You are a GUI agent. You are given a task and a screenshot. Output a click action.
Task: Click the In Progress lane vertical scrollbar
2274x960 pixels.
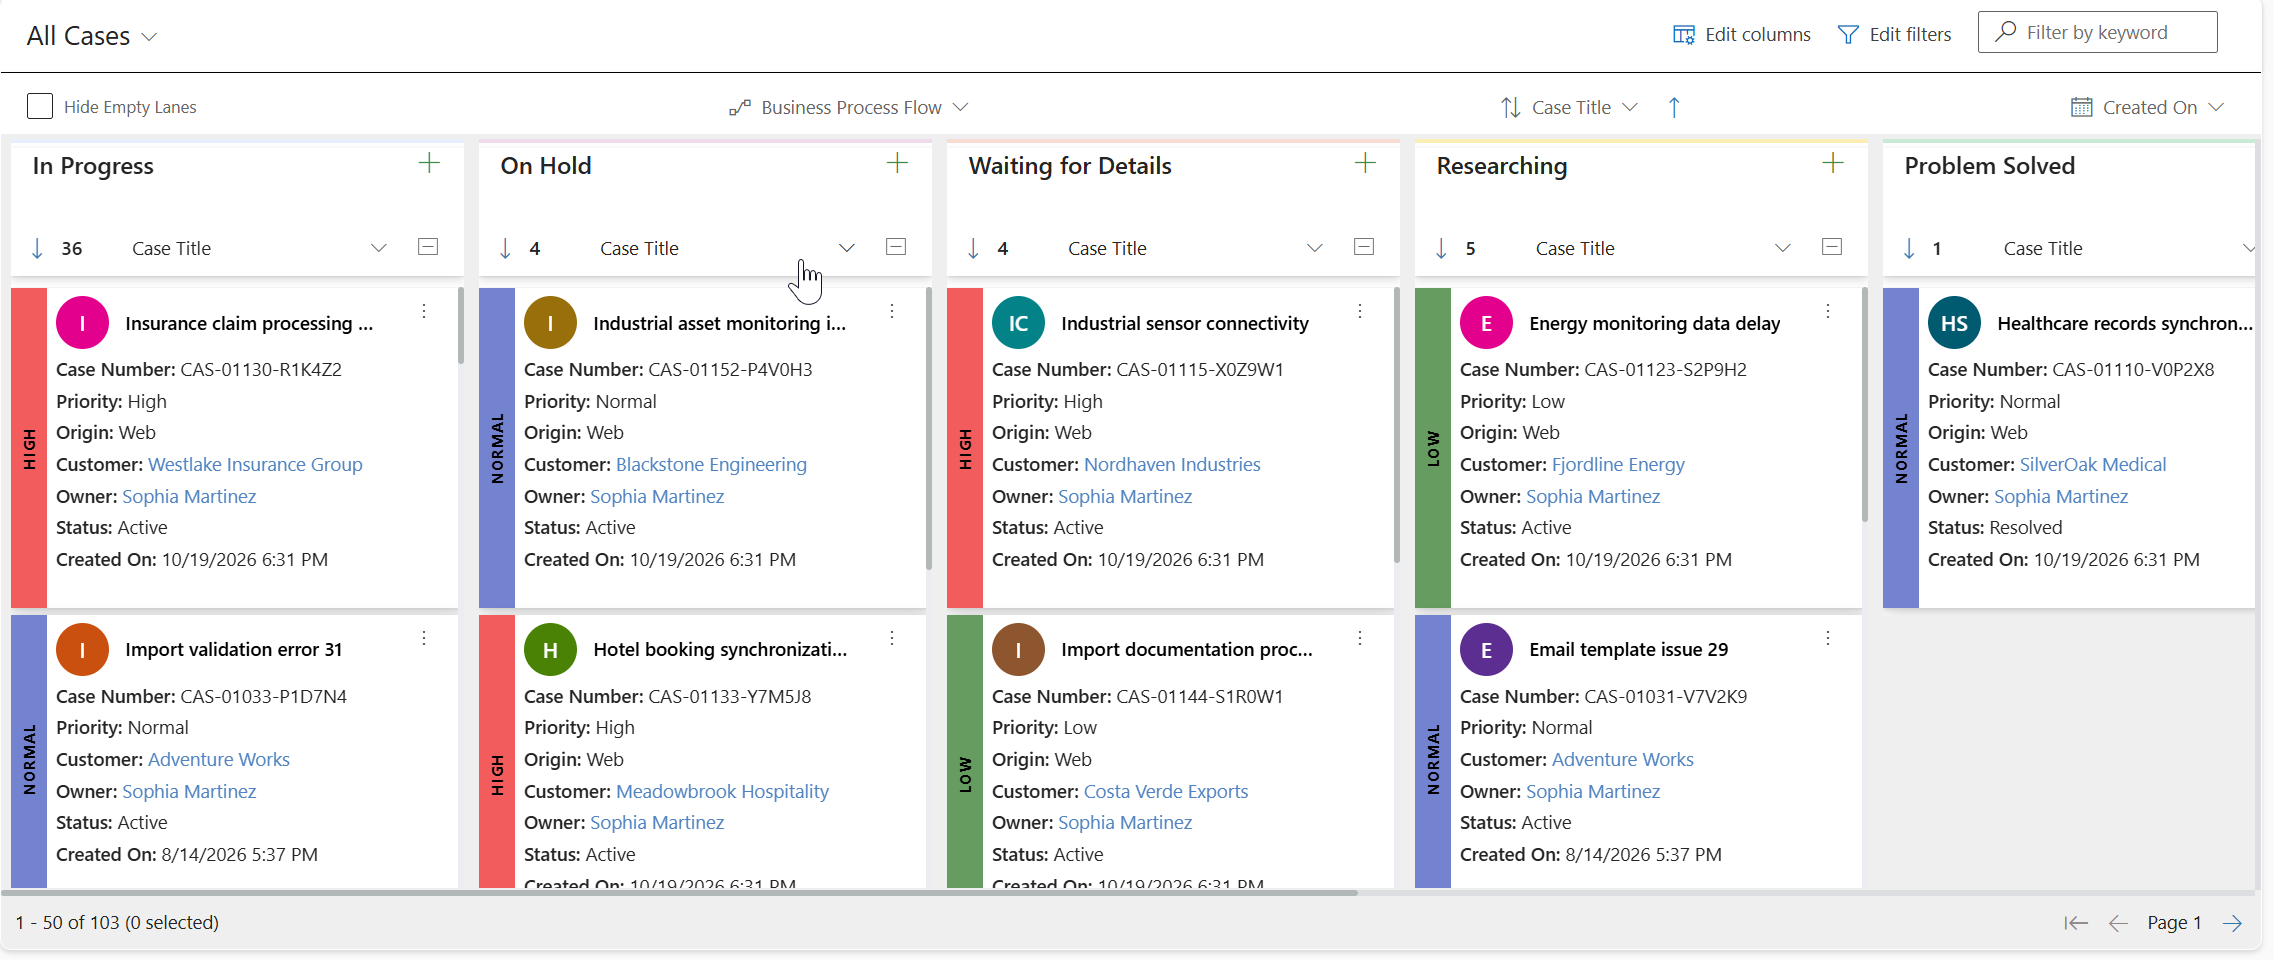click(460, 326)
